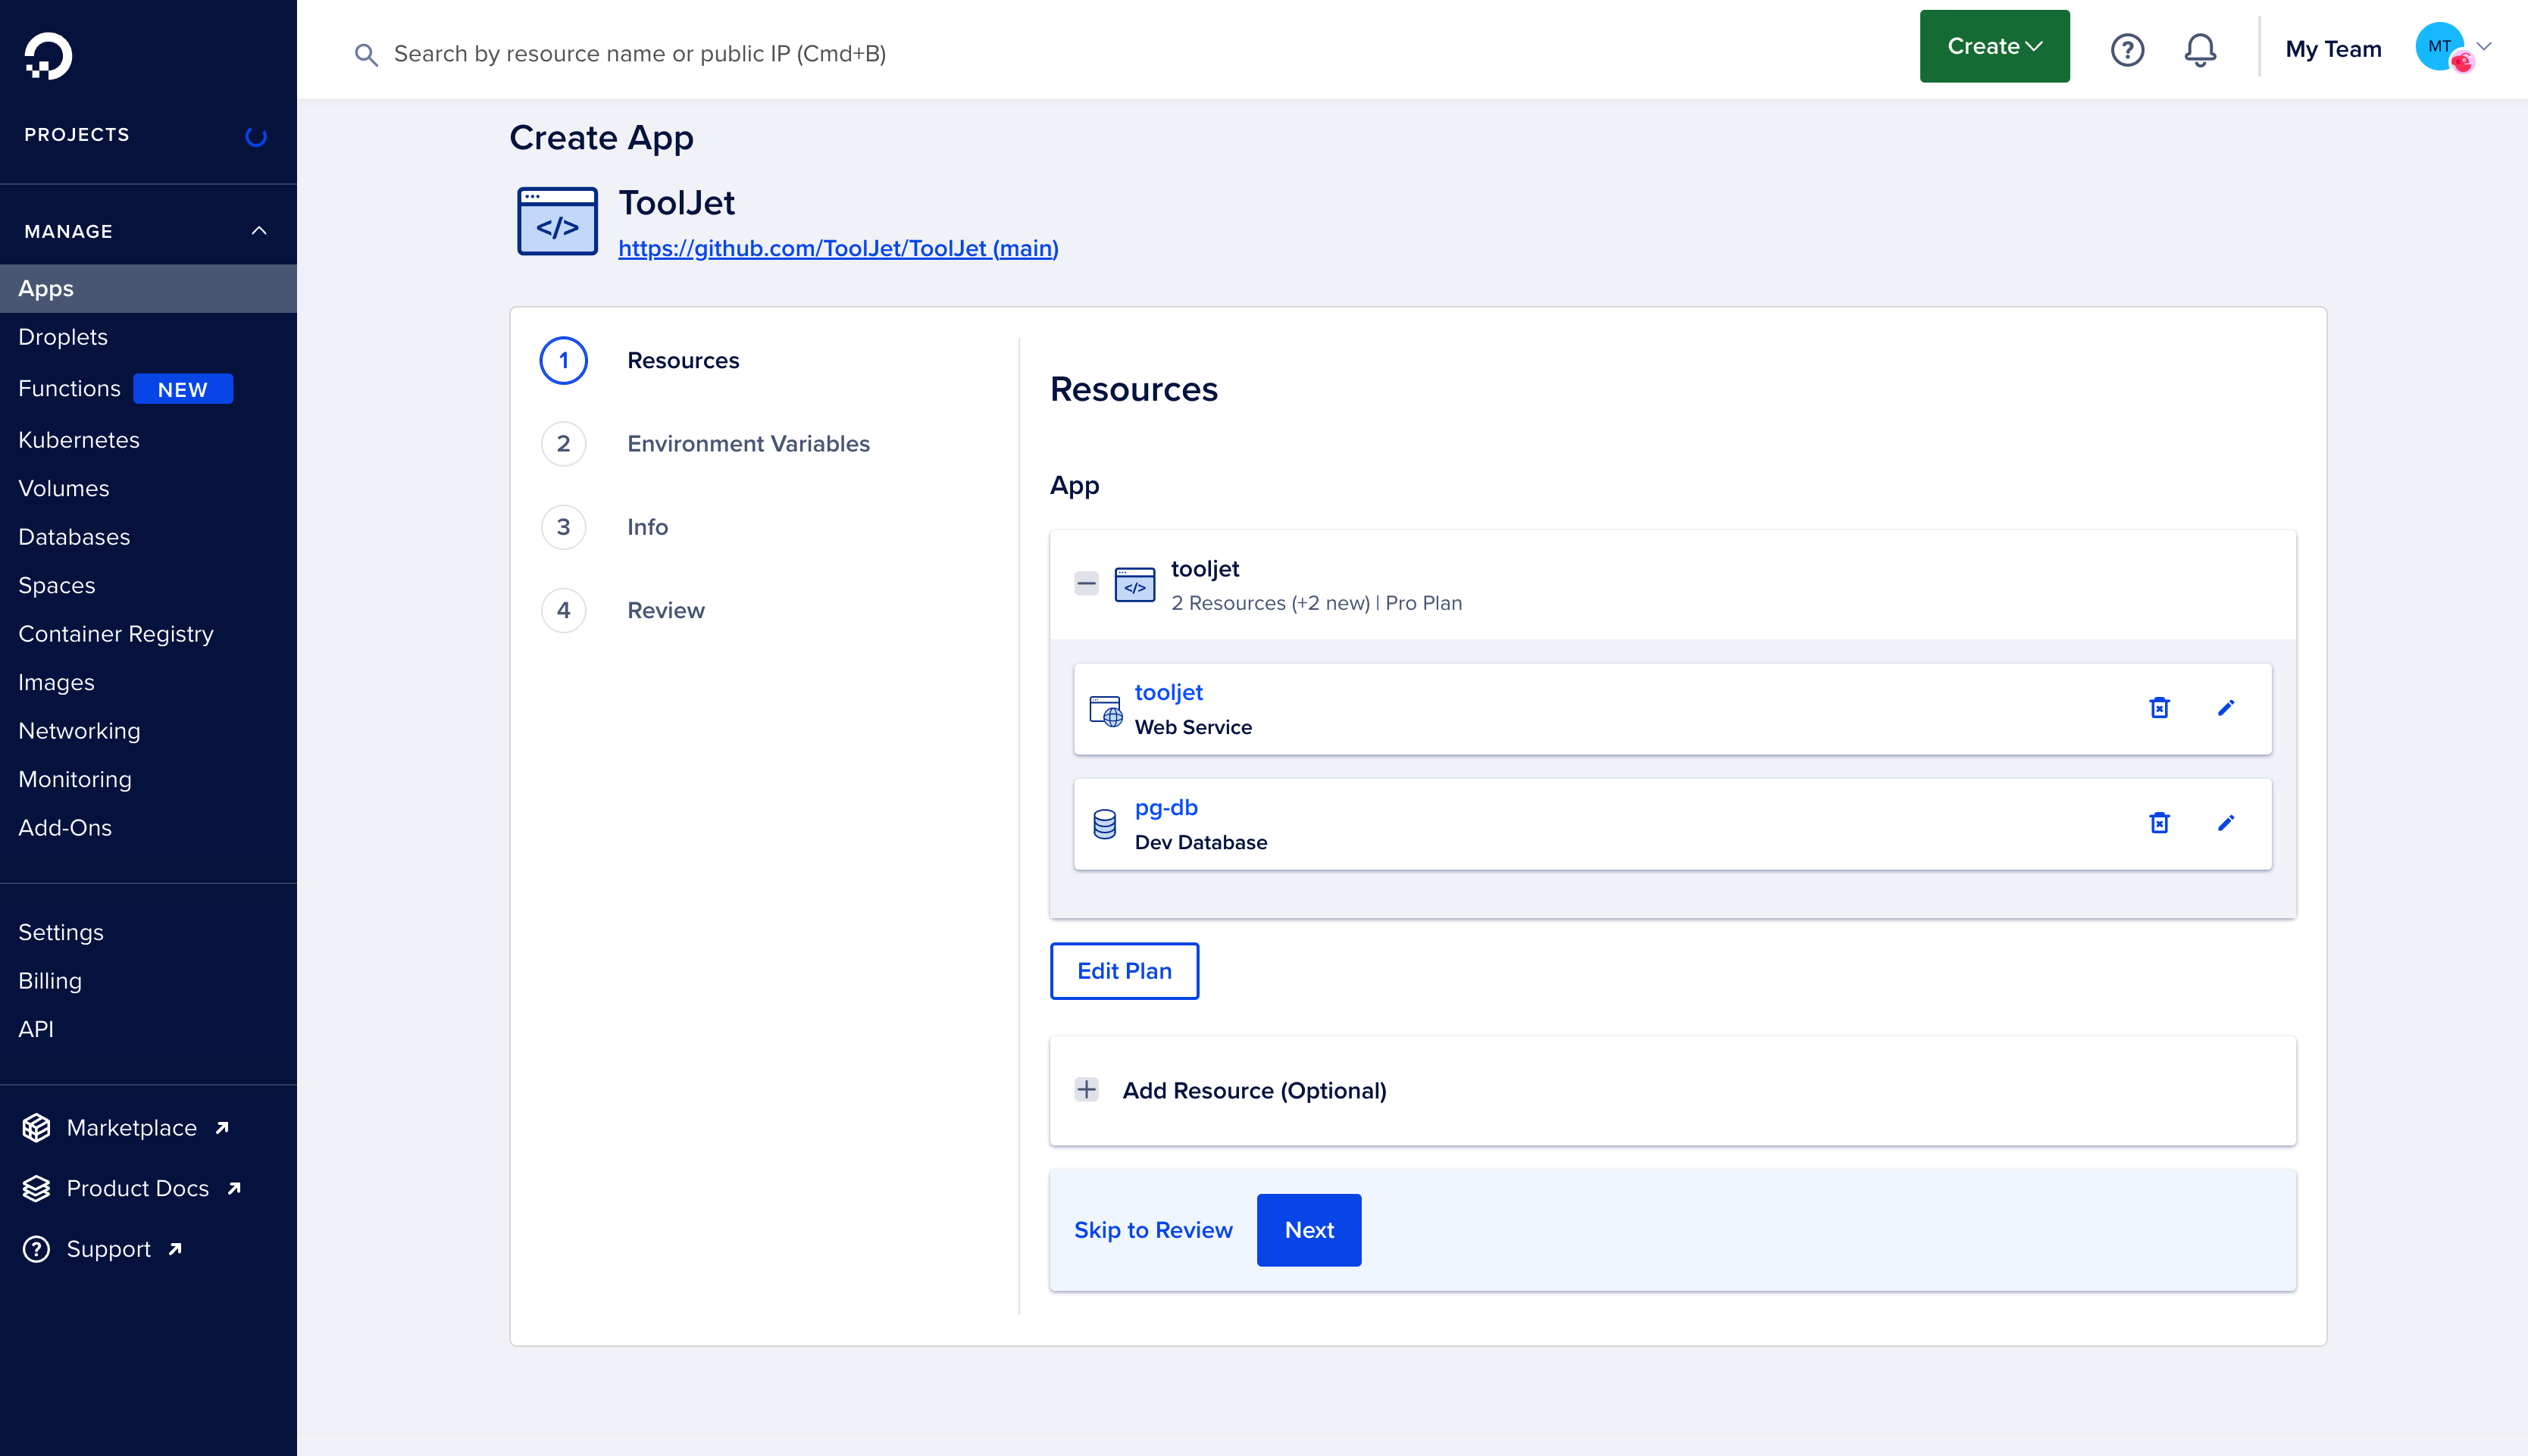
Task: Delete the tooljet web service resource
Action: [2159, 708]
